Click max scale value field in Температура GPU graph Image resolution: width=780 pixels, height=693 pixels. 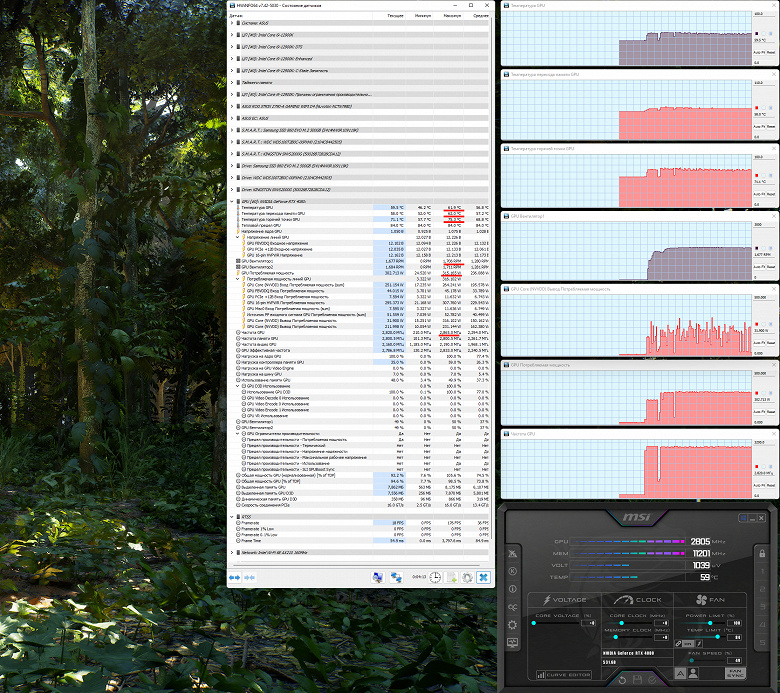[764, 14]
